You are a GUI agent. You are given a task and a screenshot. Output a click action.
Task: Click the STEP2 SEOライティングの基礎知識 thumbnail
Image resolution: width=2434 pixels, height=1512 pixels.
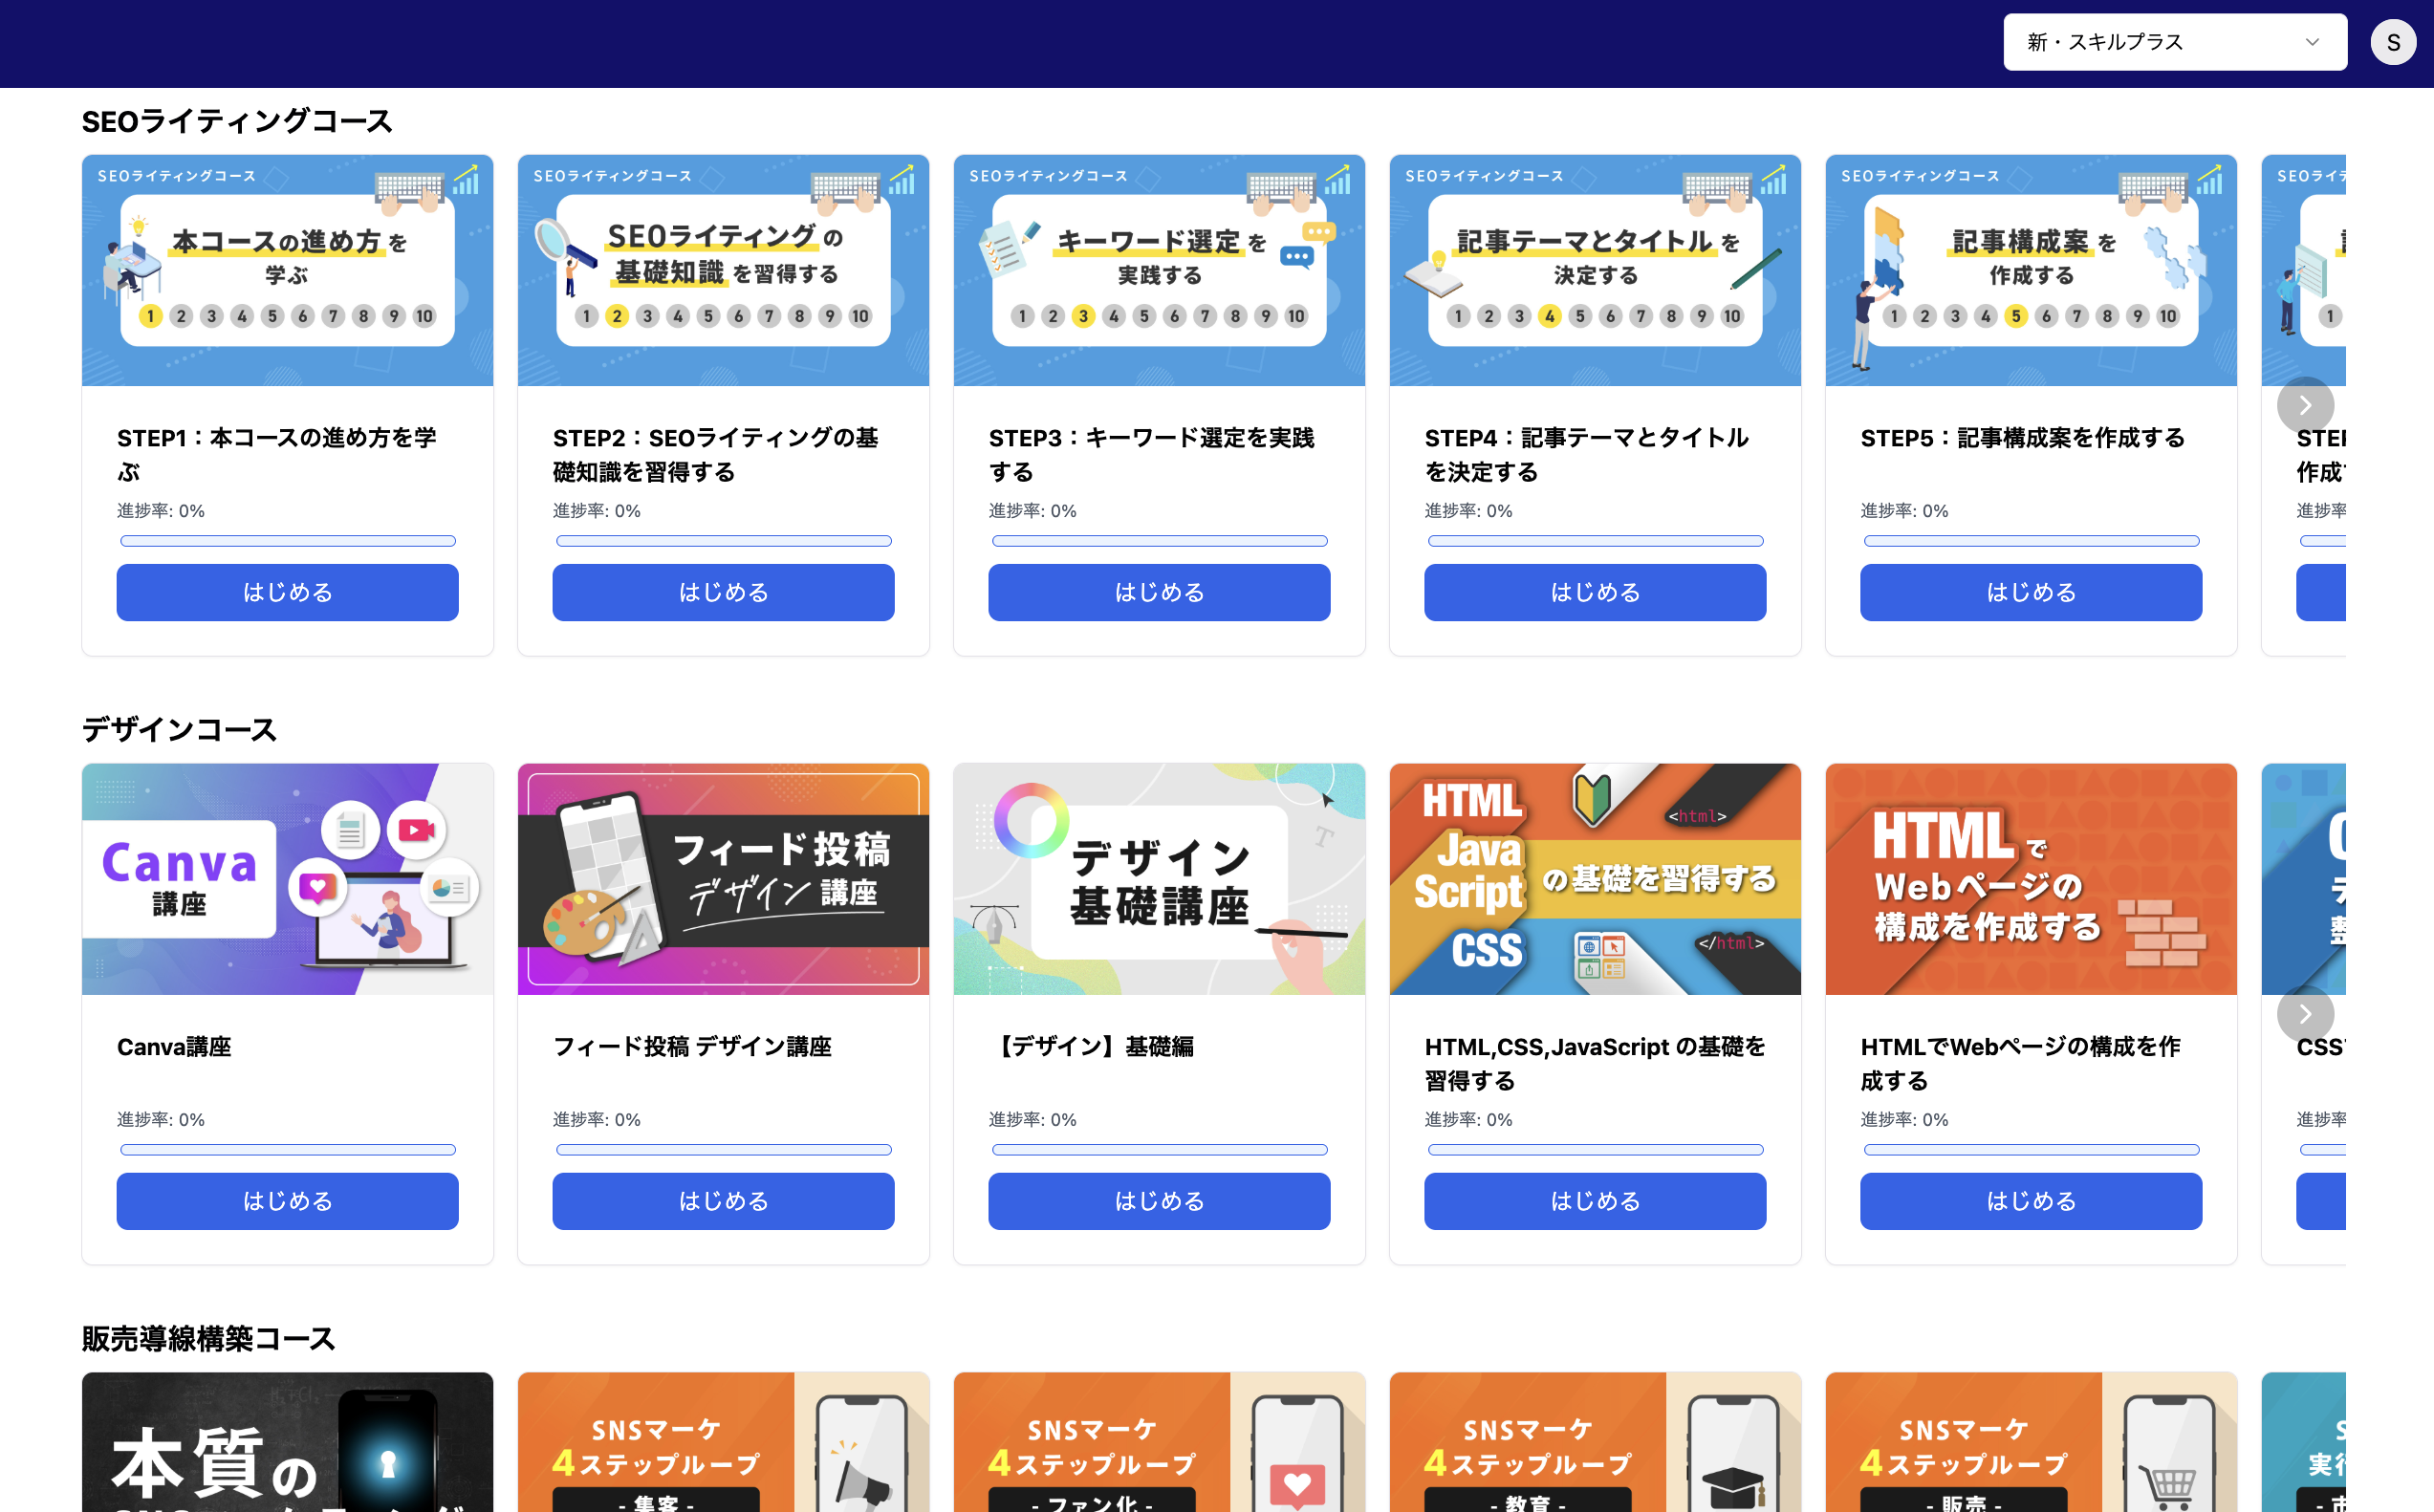tap(723, 270)
